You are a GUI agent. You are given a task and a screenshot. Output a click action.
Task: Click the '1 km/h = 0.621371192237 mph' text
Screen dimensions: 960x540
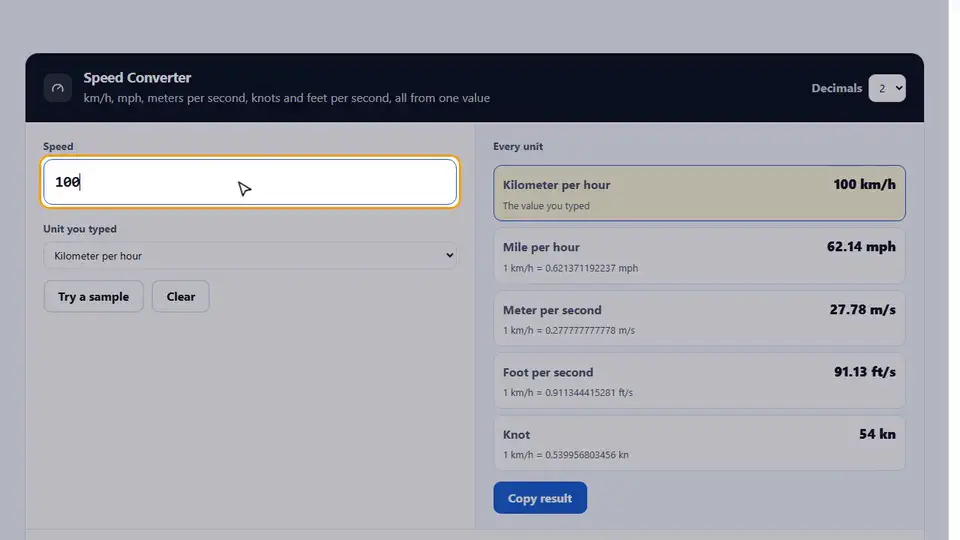(x=570, y=268)
